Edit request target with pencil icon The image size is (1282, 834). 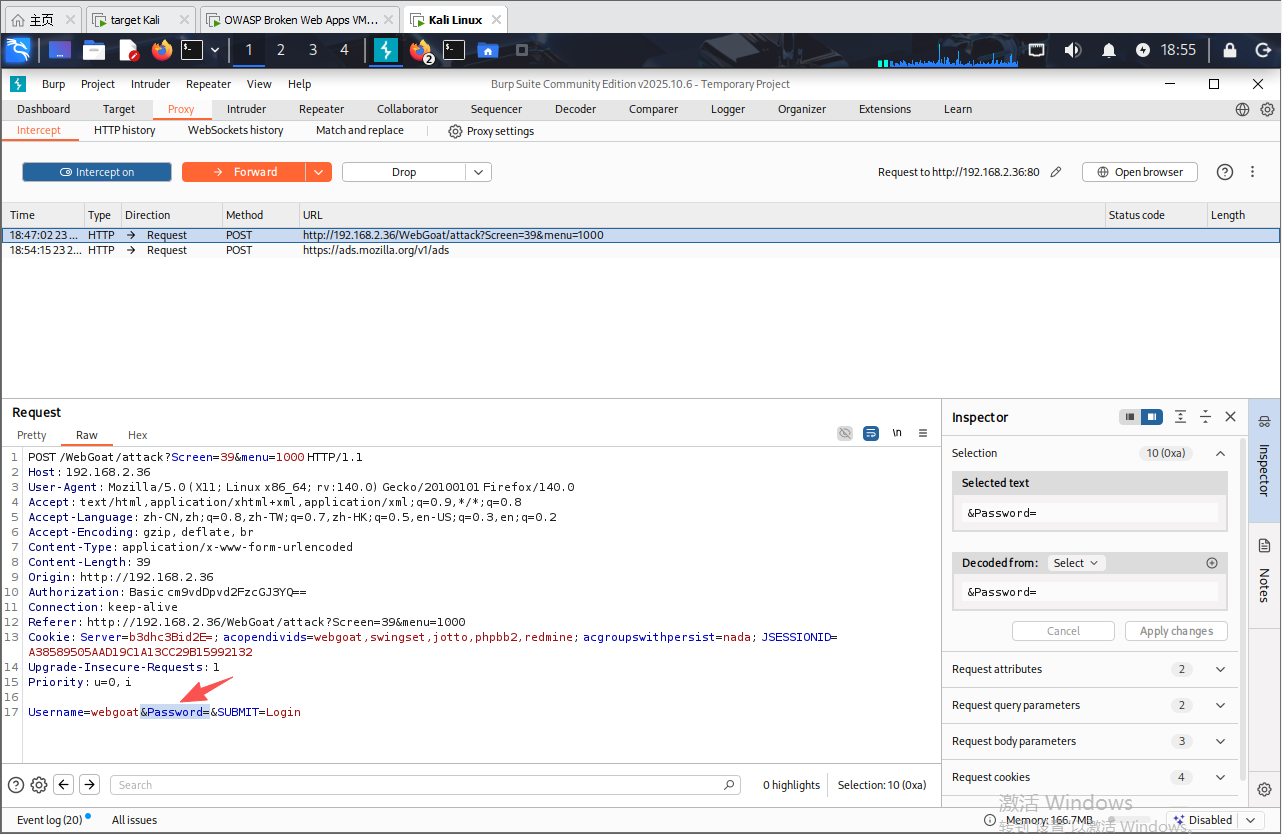click(1056, 172)
